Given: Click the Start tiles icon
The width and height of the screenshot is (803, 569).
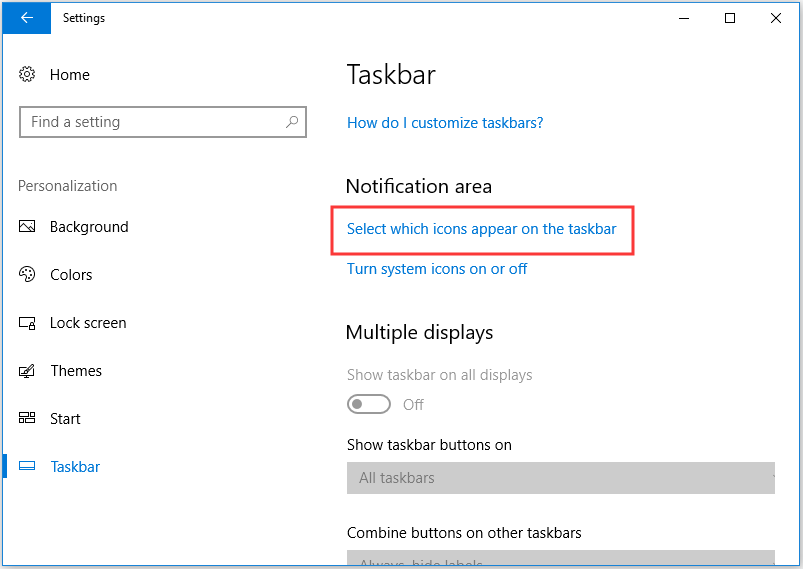Looking at the screenshot, I should (x=27, y=418).
